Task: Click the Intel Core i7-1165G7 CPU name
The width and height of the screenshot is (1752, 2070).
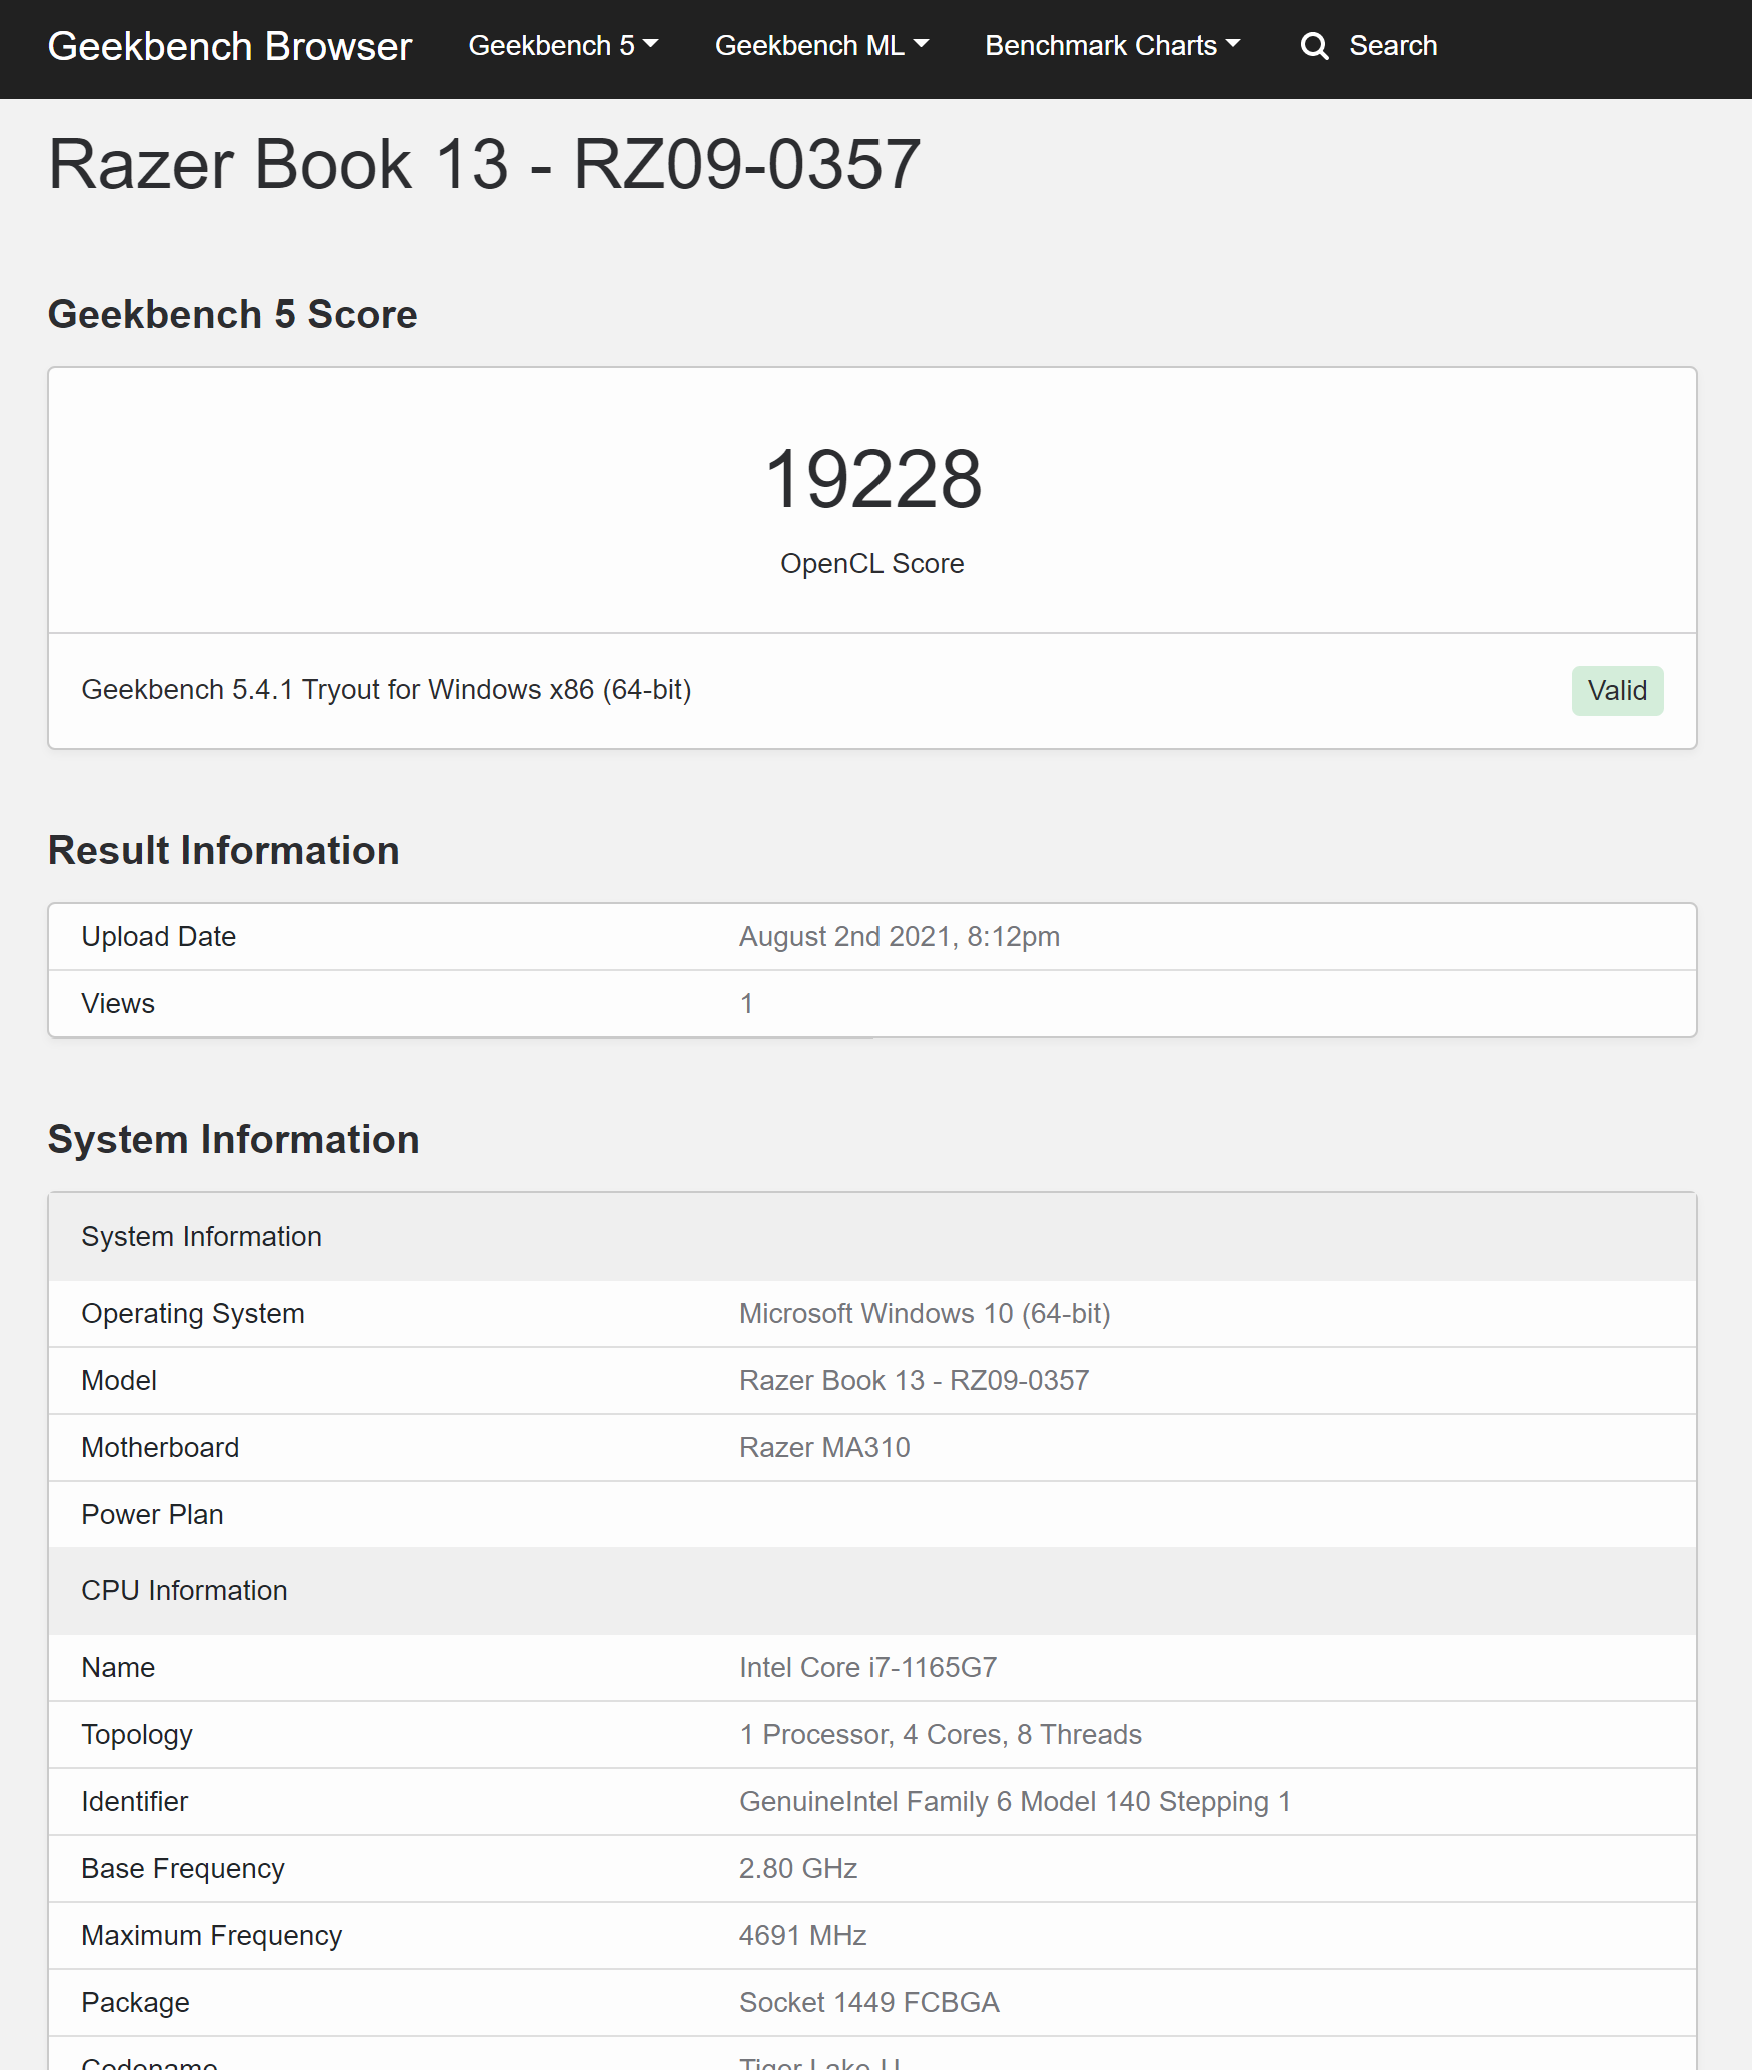Action: pos(867,1668)
